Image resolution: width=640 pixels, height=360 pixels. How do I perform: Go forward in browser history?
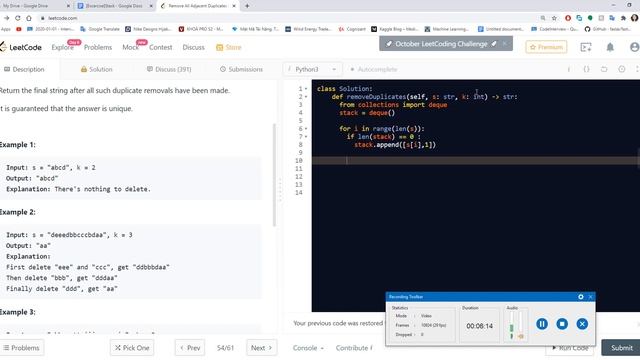coord(7,18)
